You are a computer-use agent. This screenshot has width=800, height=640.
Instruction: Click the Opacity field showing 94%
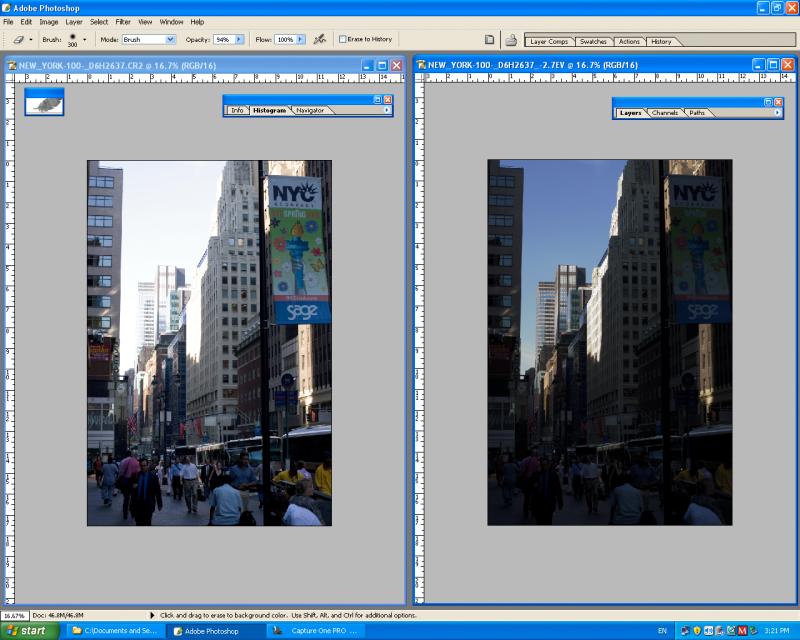(224, 39)
